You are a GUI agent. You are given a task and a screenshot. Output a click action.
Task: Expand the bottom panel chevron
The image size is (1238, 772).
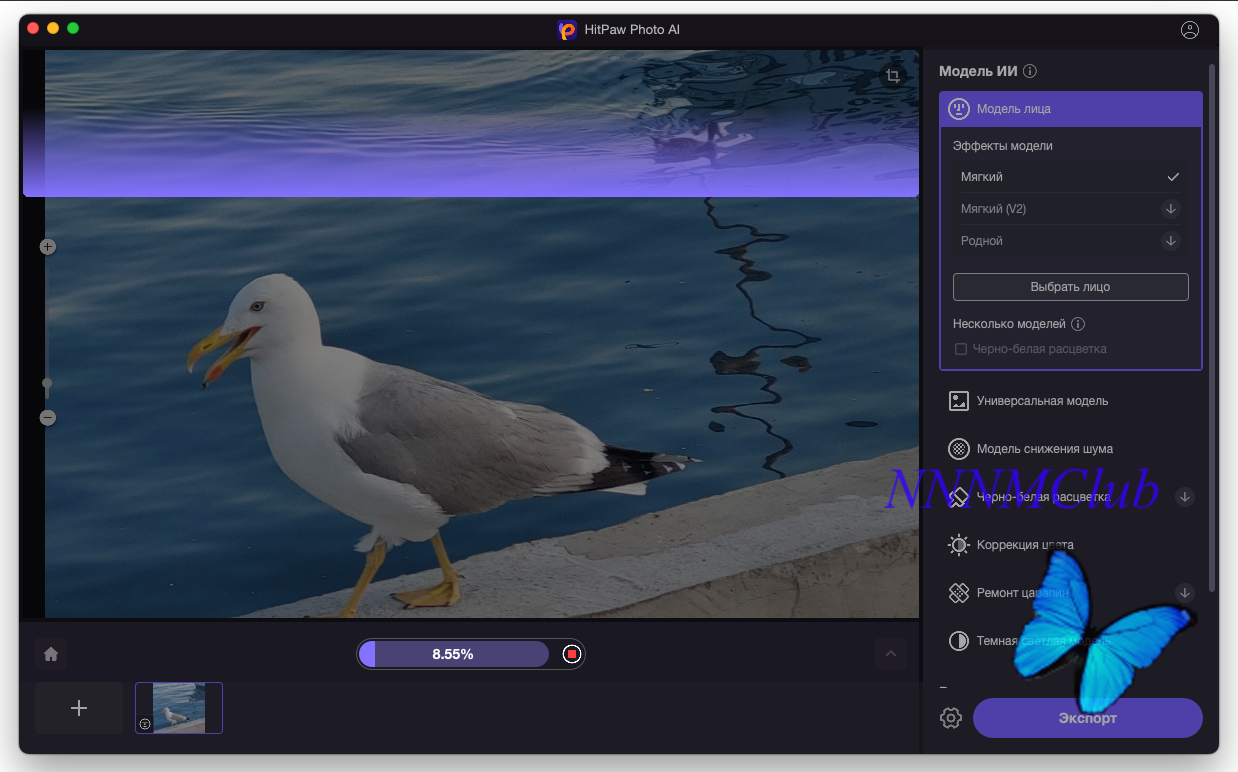(890, 654)
